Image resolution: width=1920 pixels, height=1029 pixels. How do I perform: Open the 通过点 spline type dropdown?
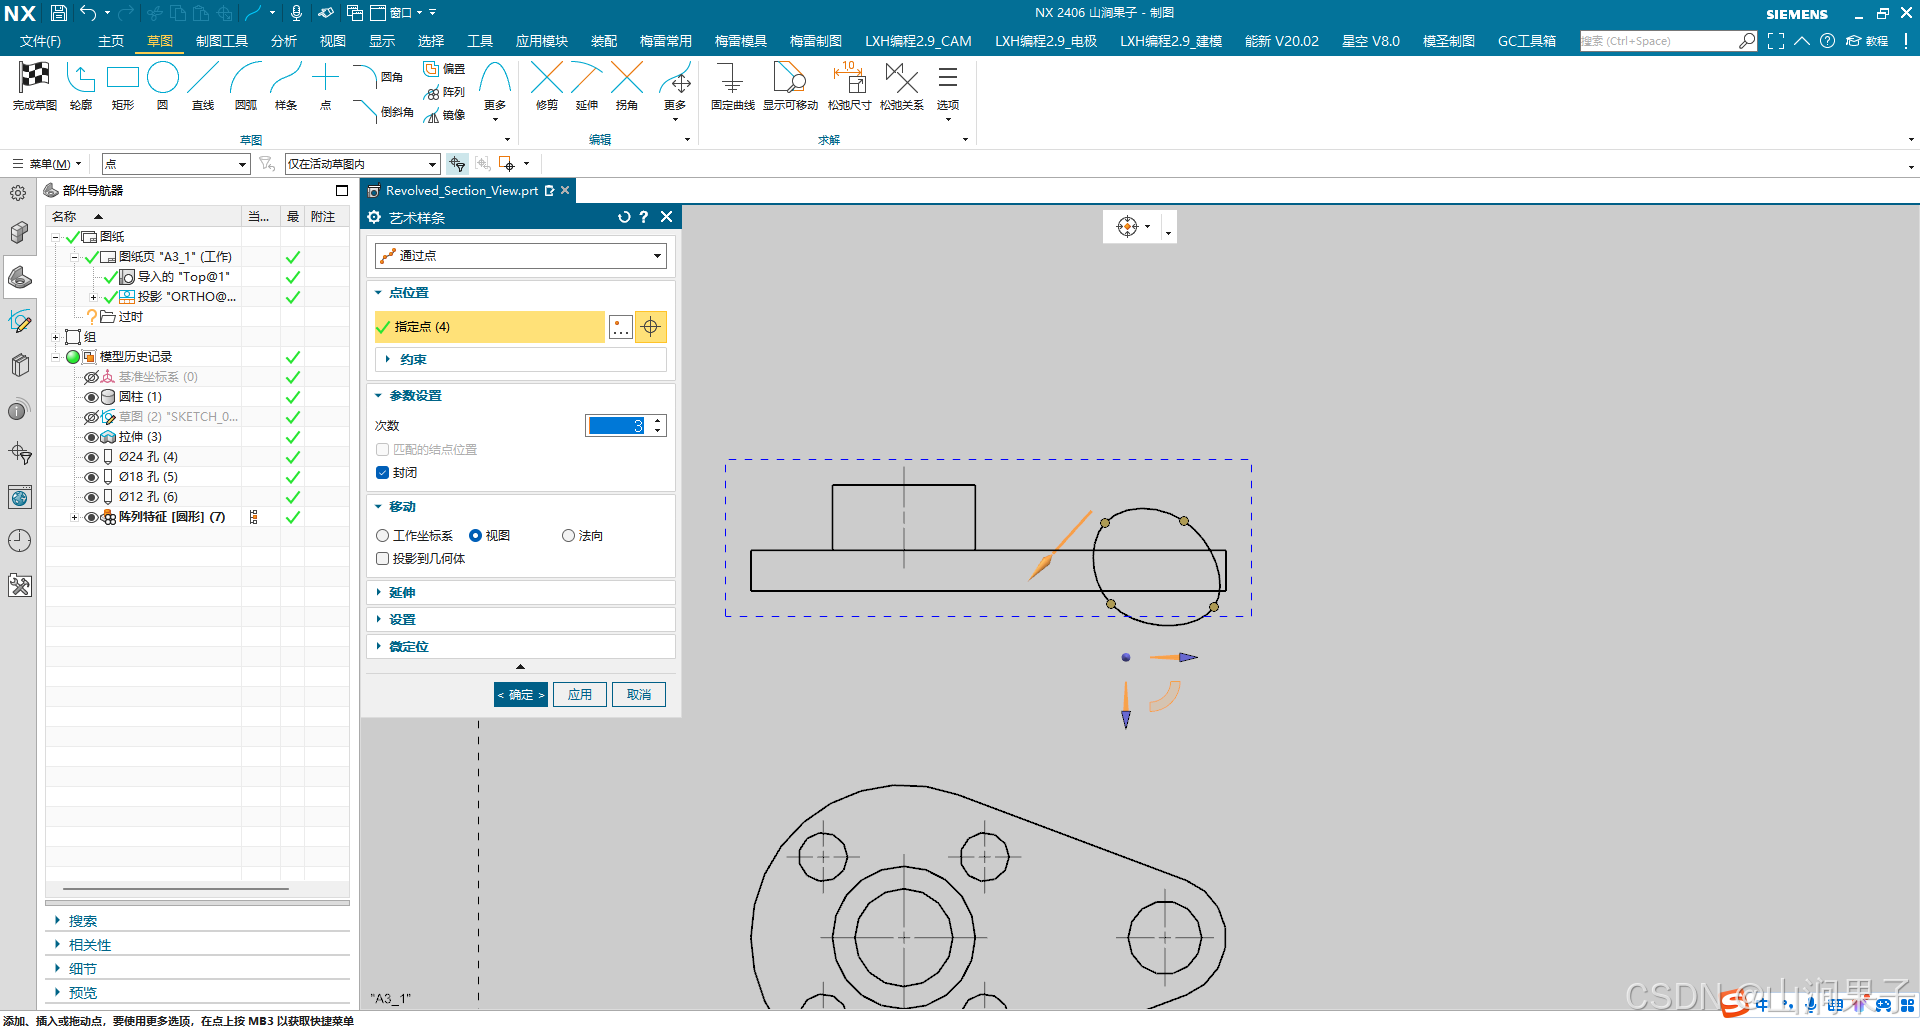[521, 256]
